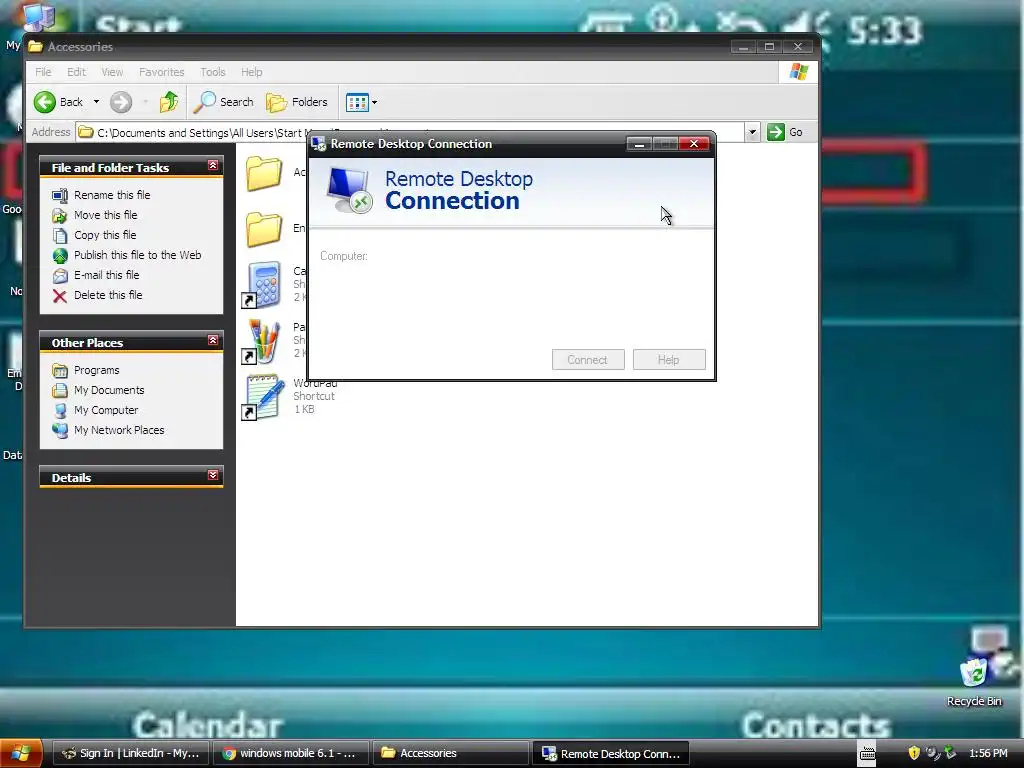Close the Remote Desktop Connection window
Viewport: 1024px width, 768px height.
[x=694, y=144]
